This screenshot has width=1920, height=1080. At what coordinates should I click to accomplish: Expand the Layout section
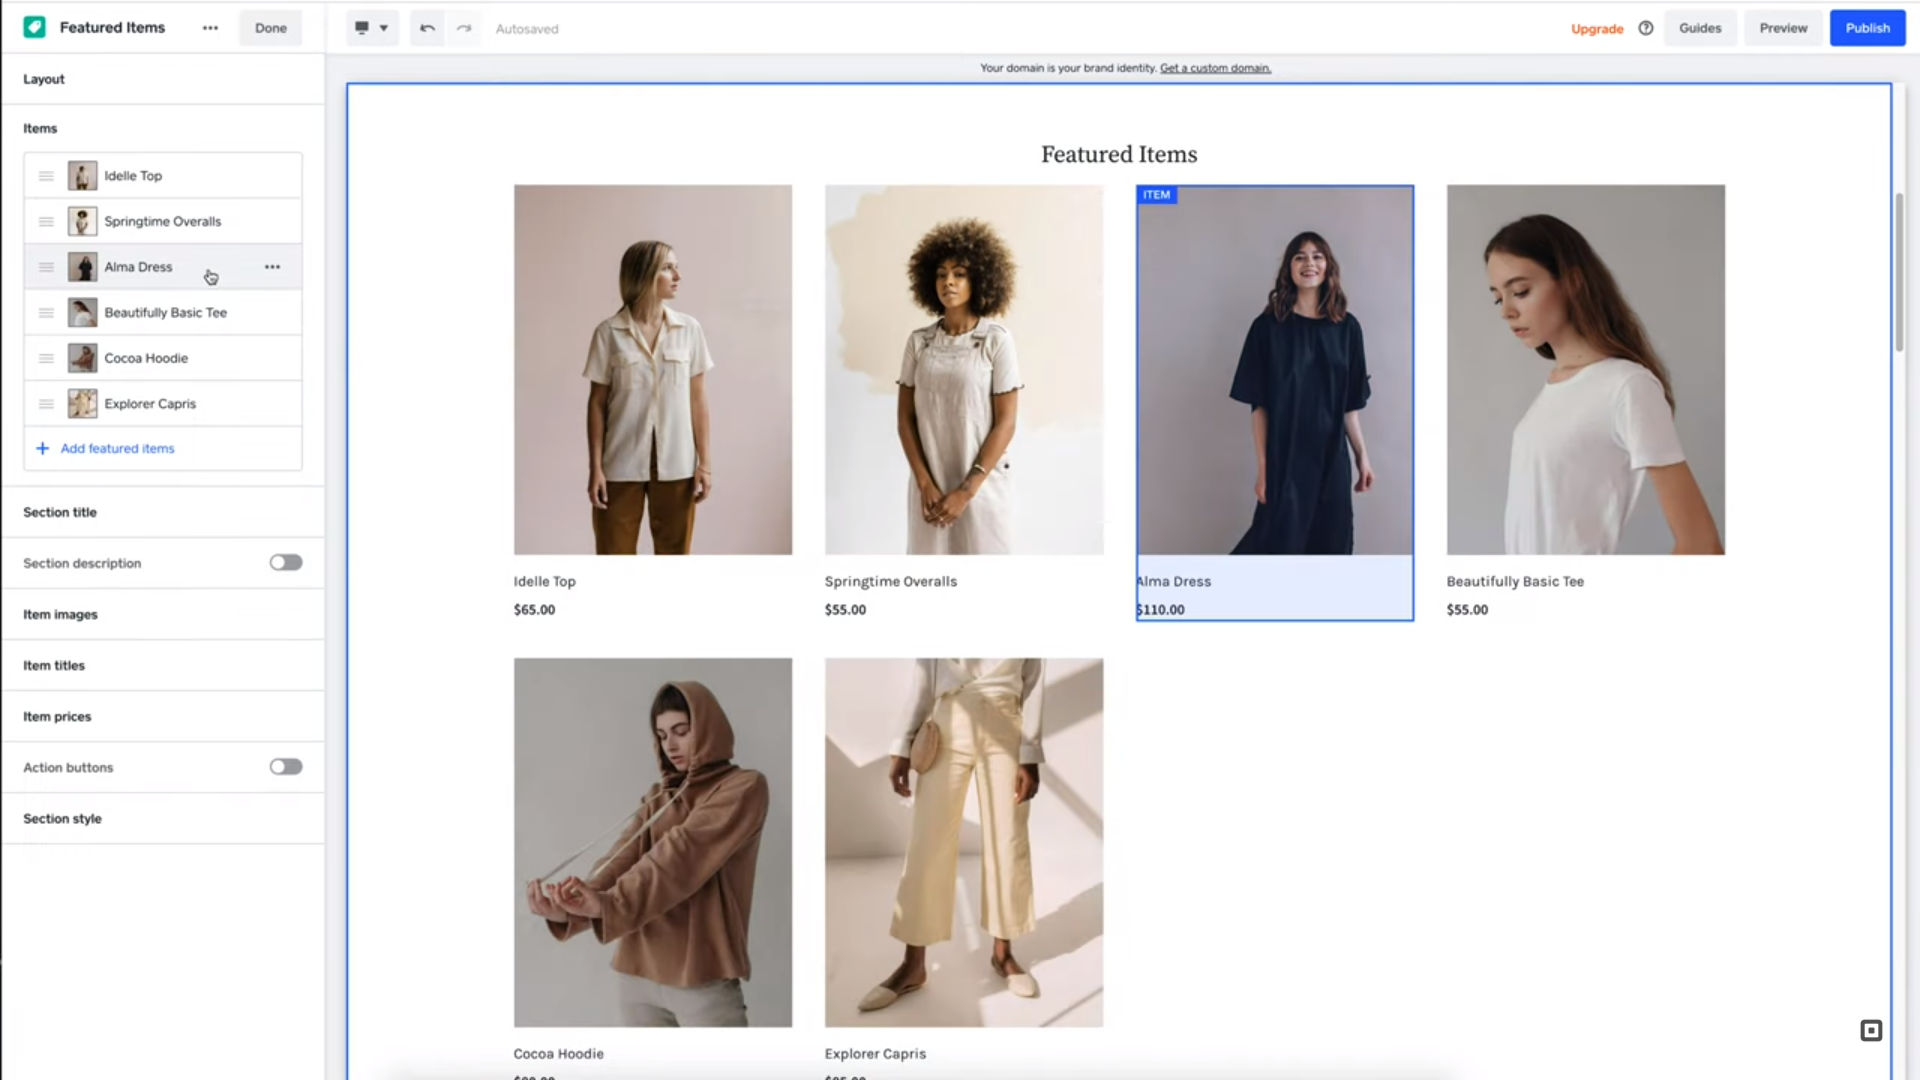[44, 79]
